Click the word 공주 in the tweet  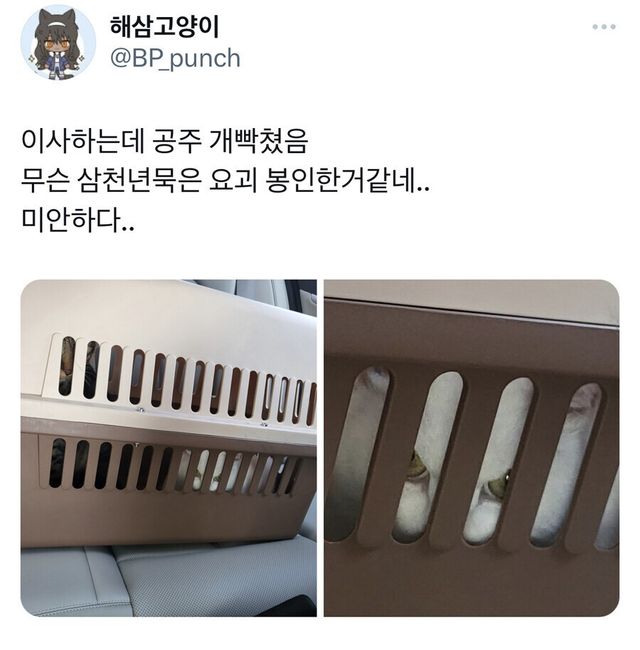(x=177, y=142)
